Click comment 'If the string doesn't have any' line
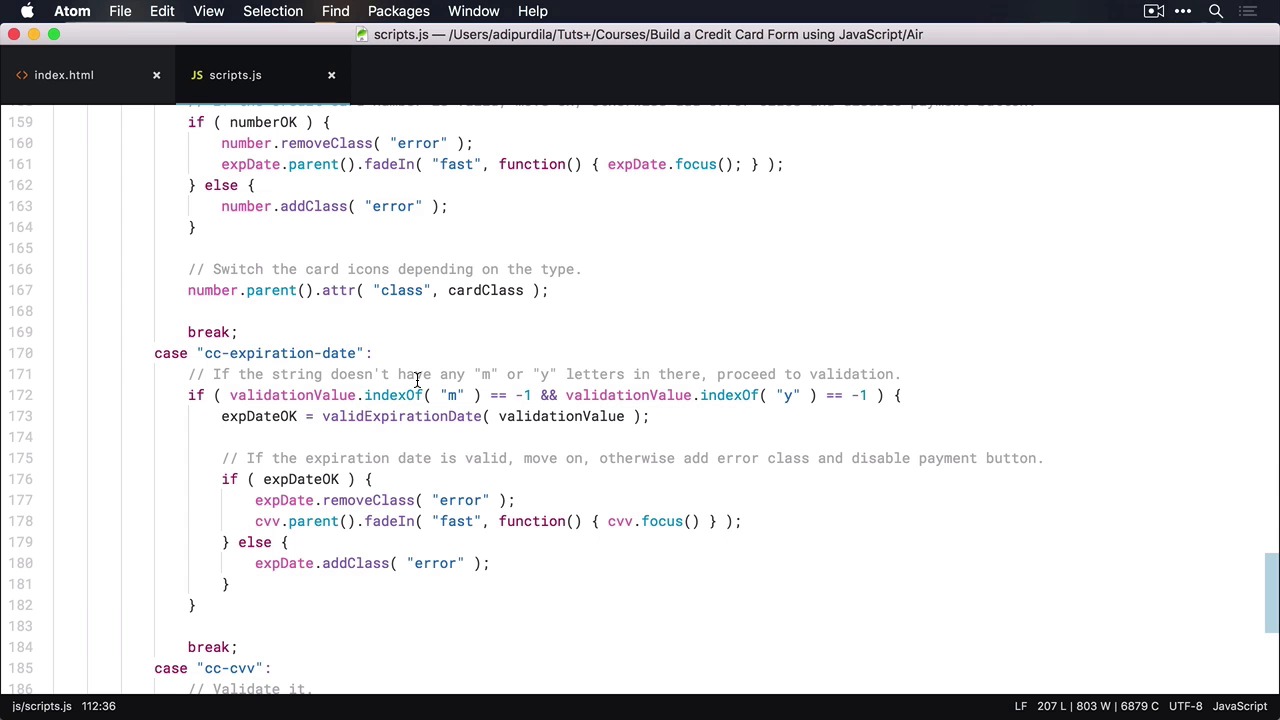The height and width of the screenshot is (720, 1280). click(545, 374)
